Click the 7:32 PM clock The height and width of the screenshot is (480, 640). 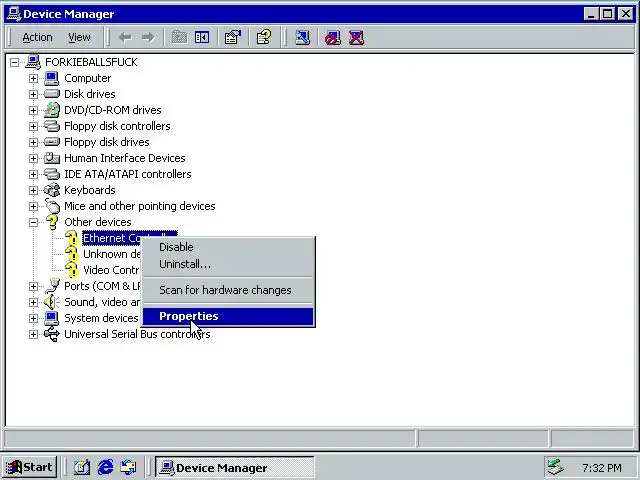coord(602,468)
